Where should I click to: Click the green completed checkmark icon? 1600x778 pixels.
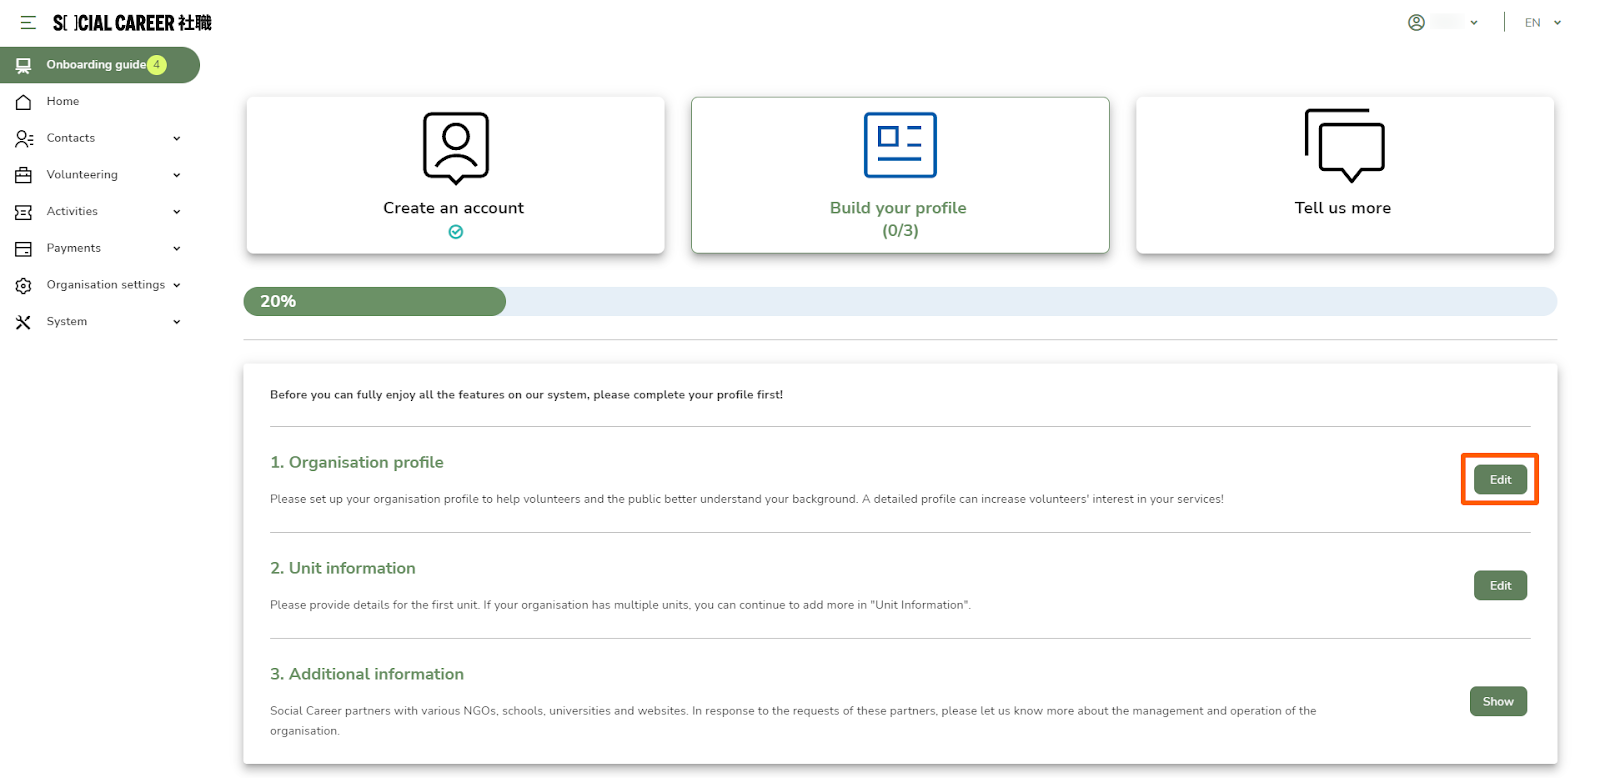pyautogui.click(x=456, y=232)
